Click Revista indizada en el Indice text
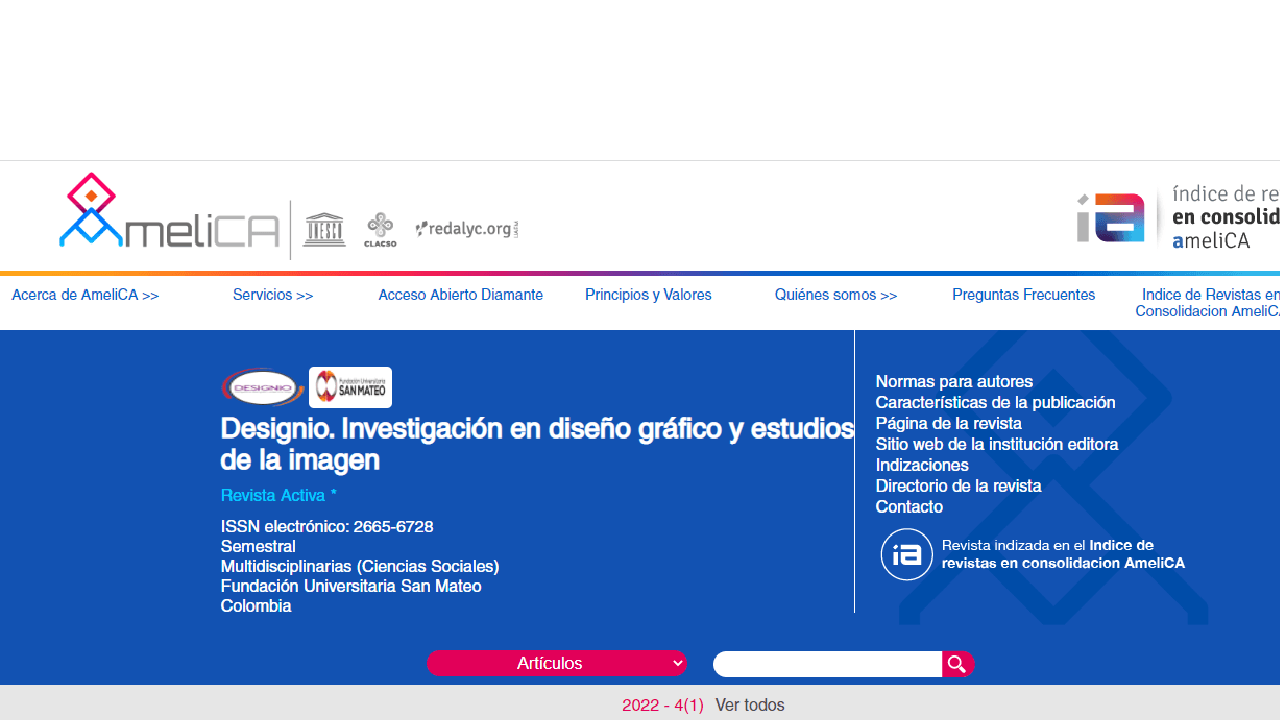Image resolution: width=1280 pixels, height=720 pixels. click(x=1063, y=554)
